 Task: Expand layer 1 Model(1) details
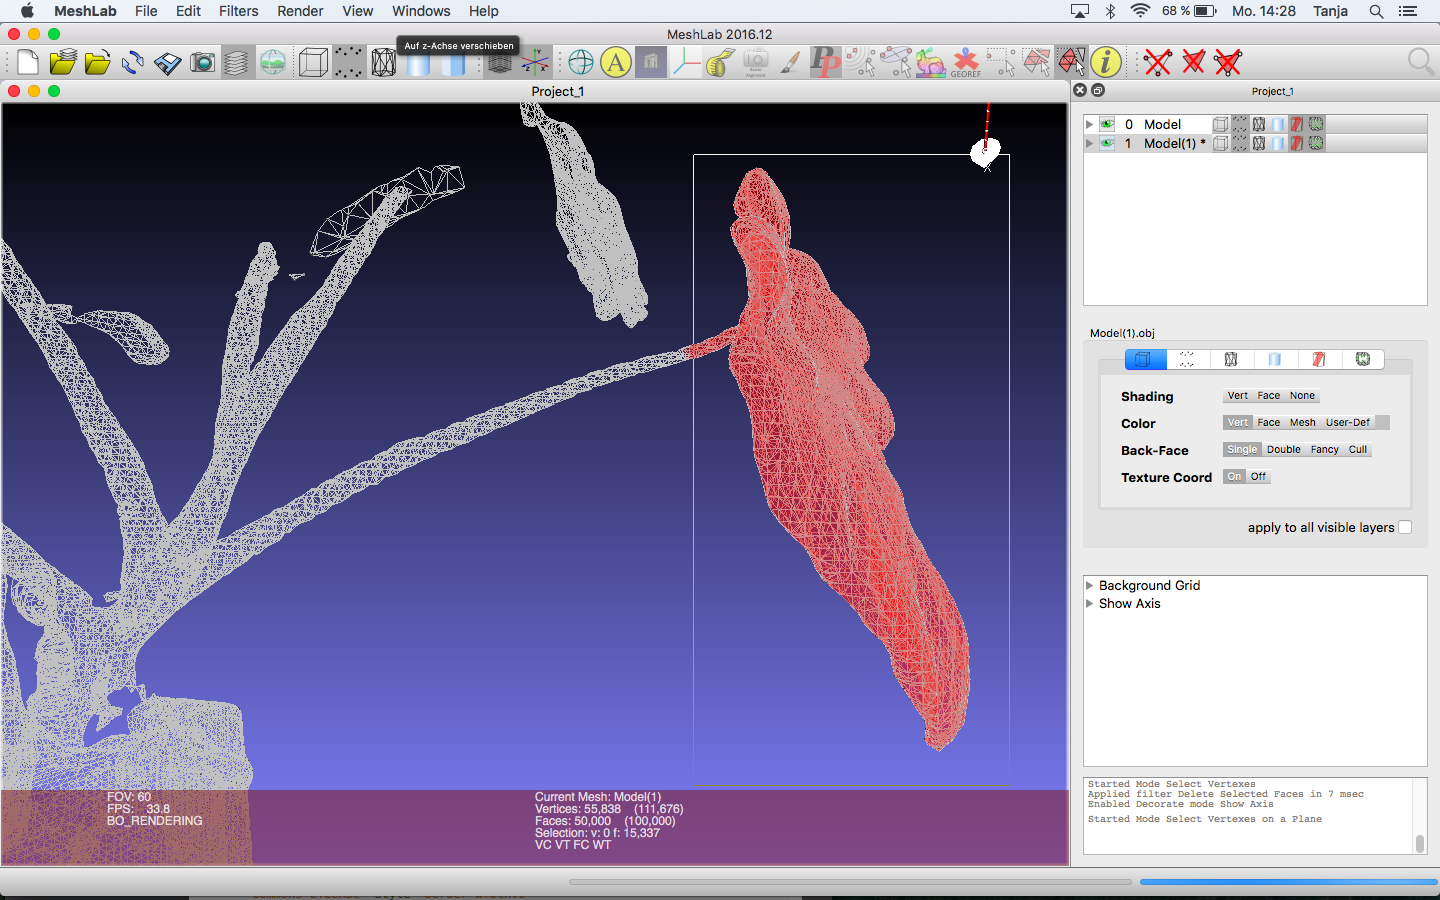tap(1090, 143)
